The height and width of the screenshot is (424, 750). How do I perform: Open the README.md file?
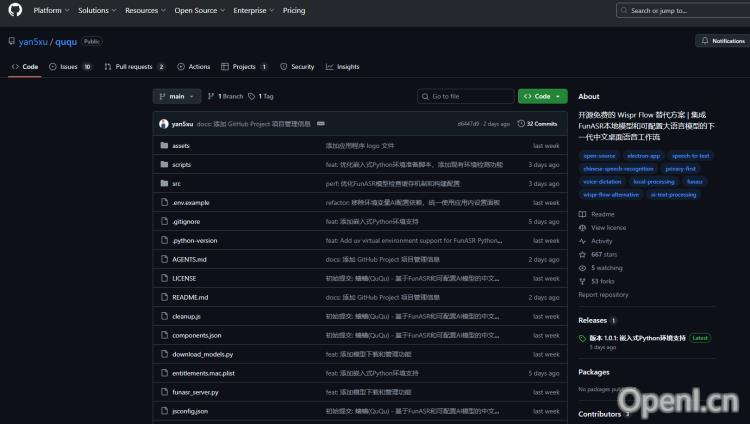190,297
